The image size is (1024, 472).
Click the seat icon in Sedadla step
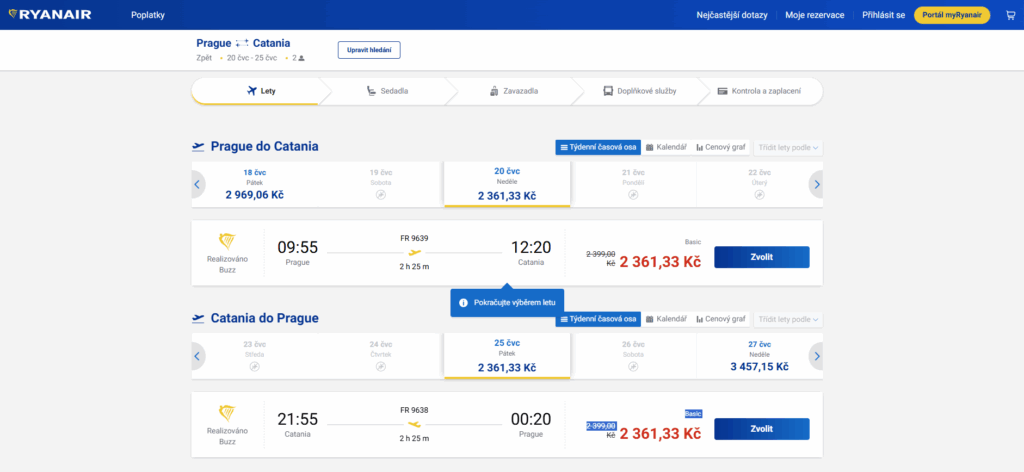[x=372, y=91]
